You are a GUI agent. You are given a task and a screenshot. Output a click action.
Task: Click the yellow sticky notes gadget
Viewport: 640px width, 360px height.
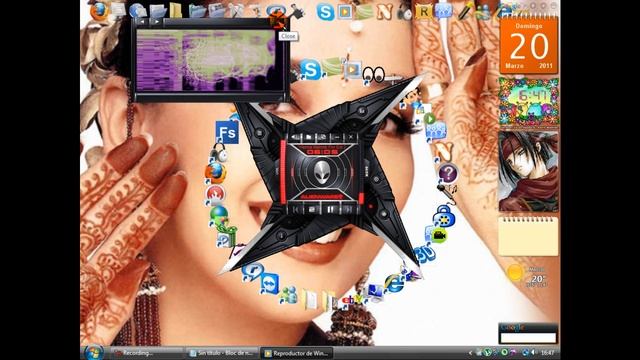[528, 236]
